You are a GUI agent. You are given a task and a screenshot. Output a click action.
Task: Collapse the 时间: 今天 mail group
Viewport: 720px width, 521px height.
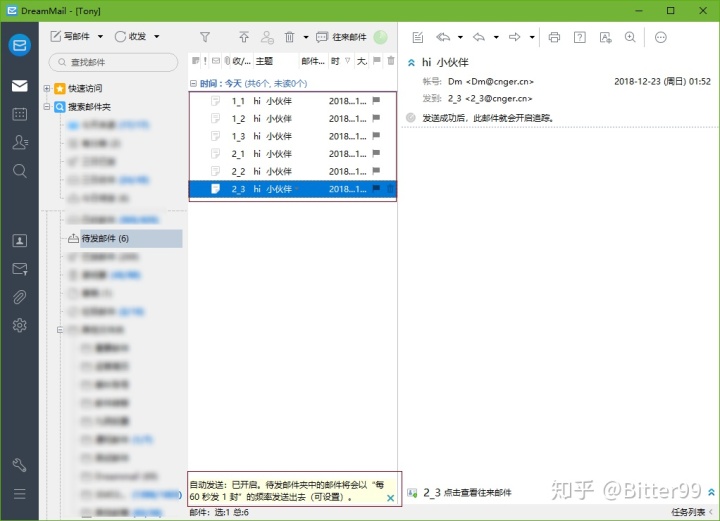coord(193,84)
